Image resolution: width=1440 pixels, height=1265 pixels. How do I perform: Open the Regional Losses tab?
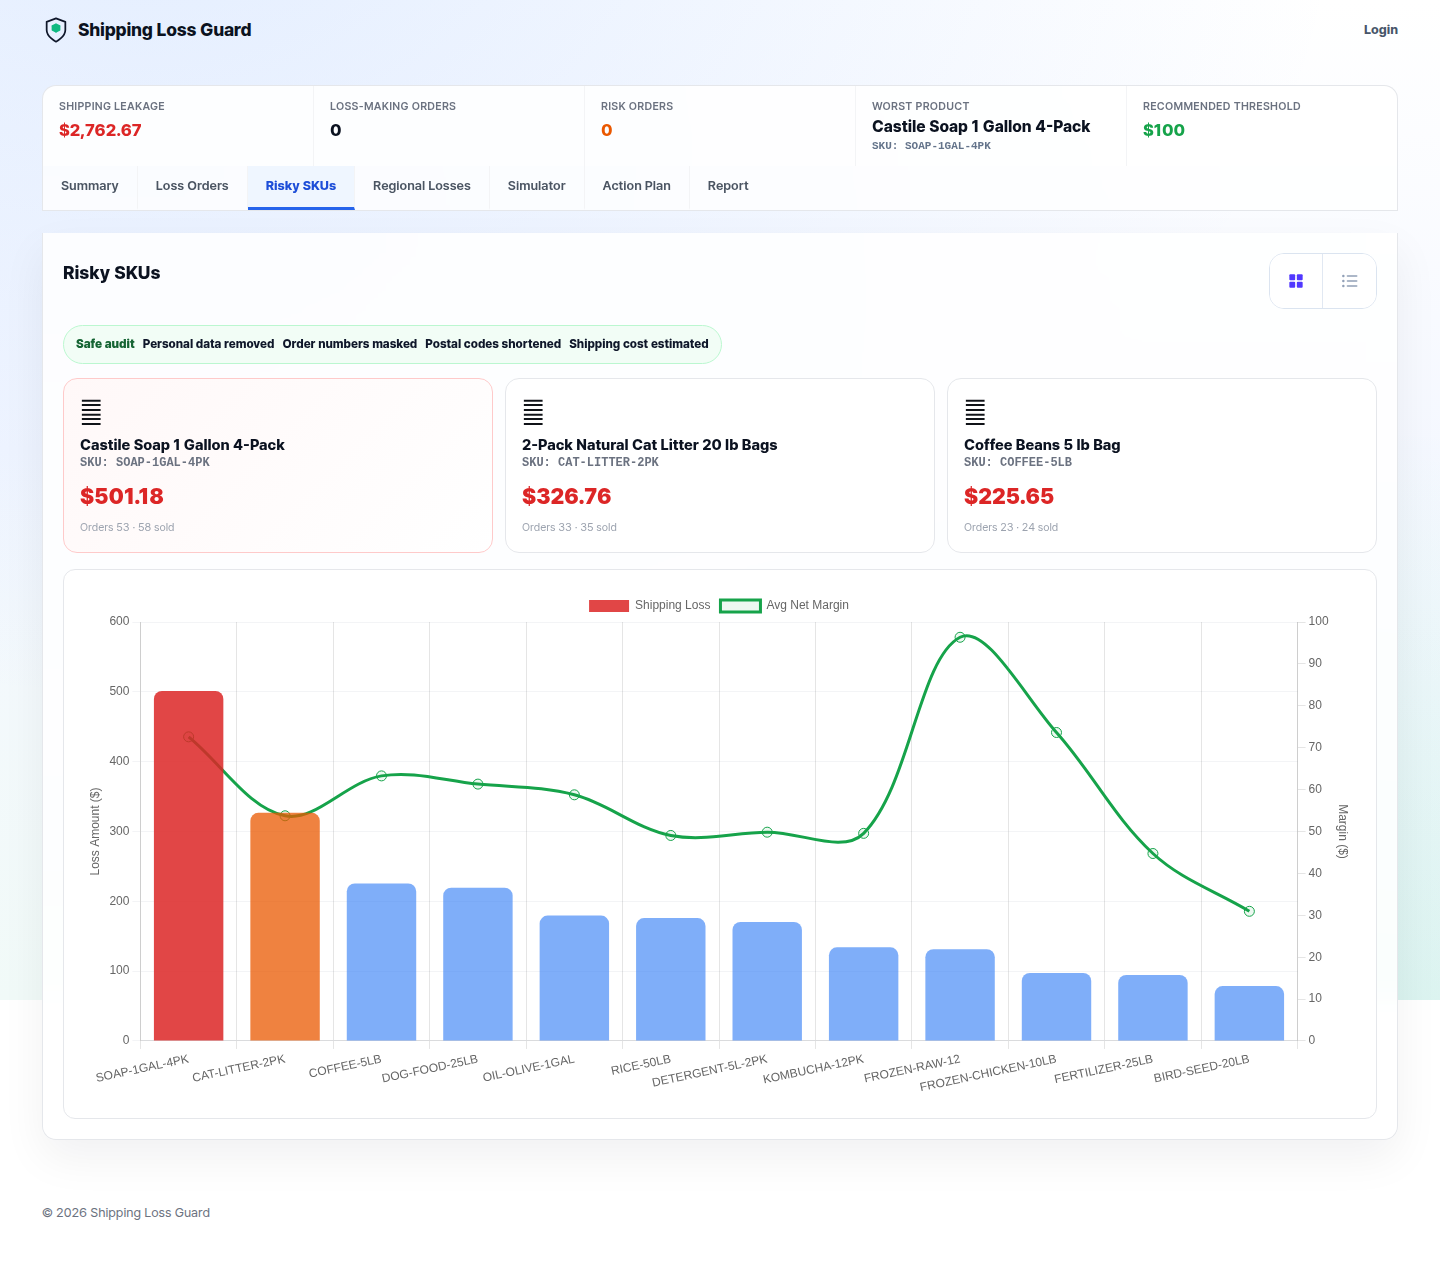click(422, 187)
